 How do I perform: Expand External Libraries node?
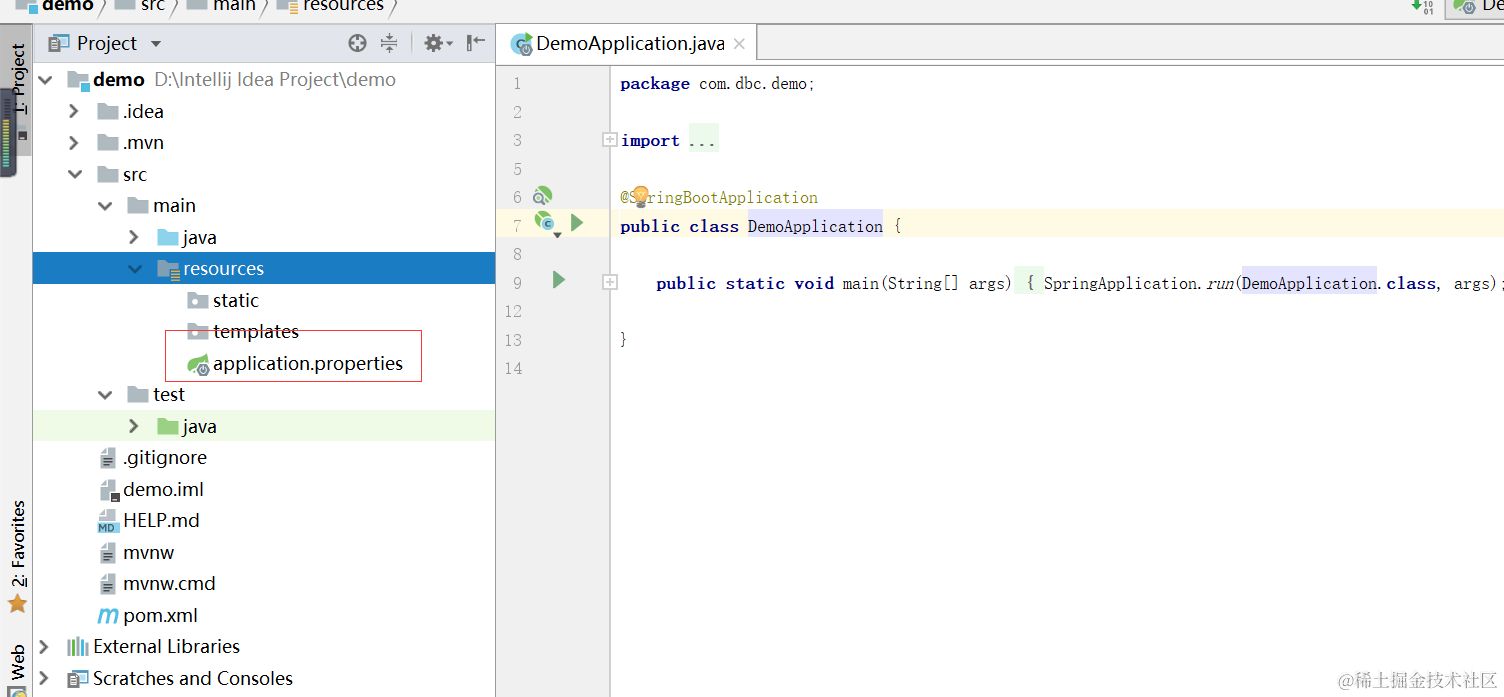44,647
